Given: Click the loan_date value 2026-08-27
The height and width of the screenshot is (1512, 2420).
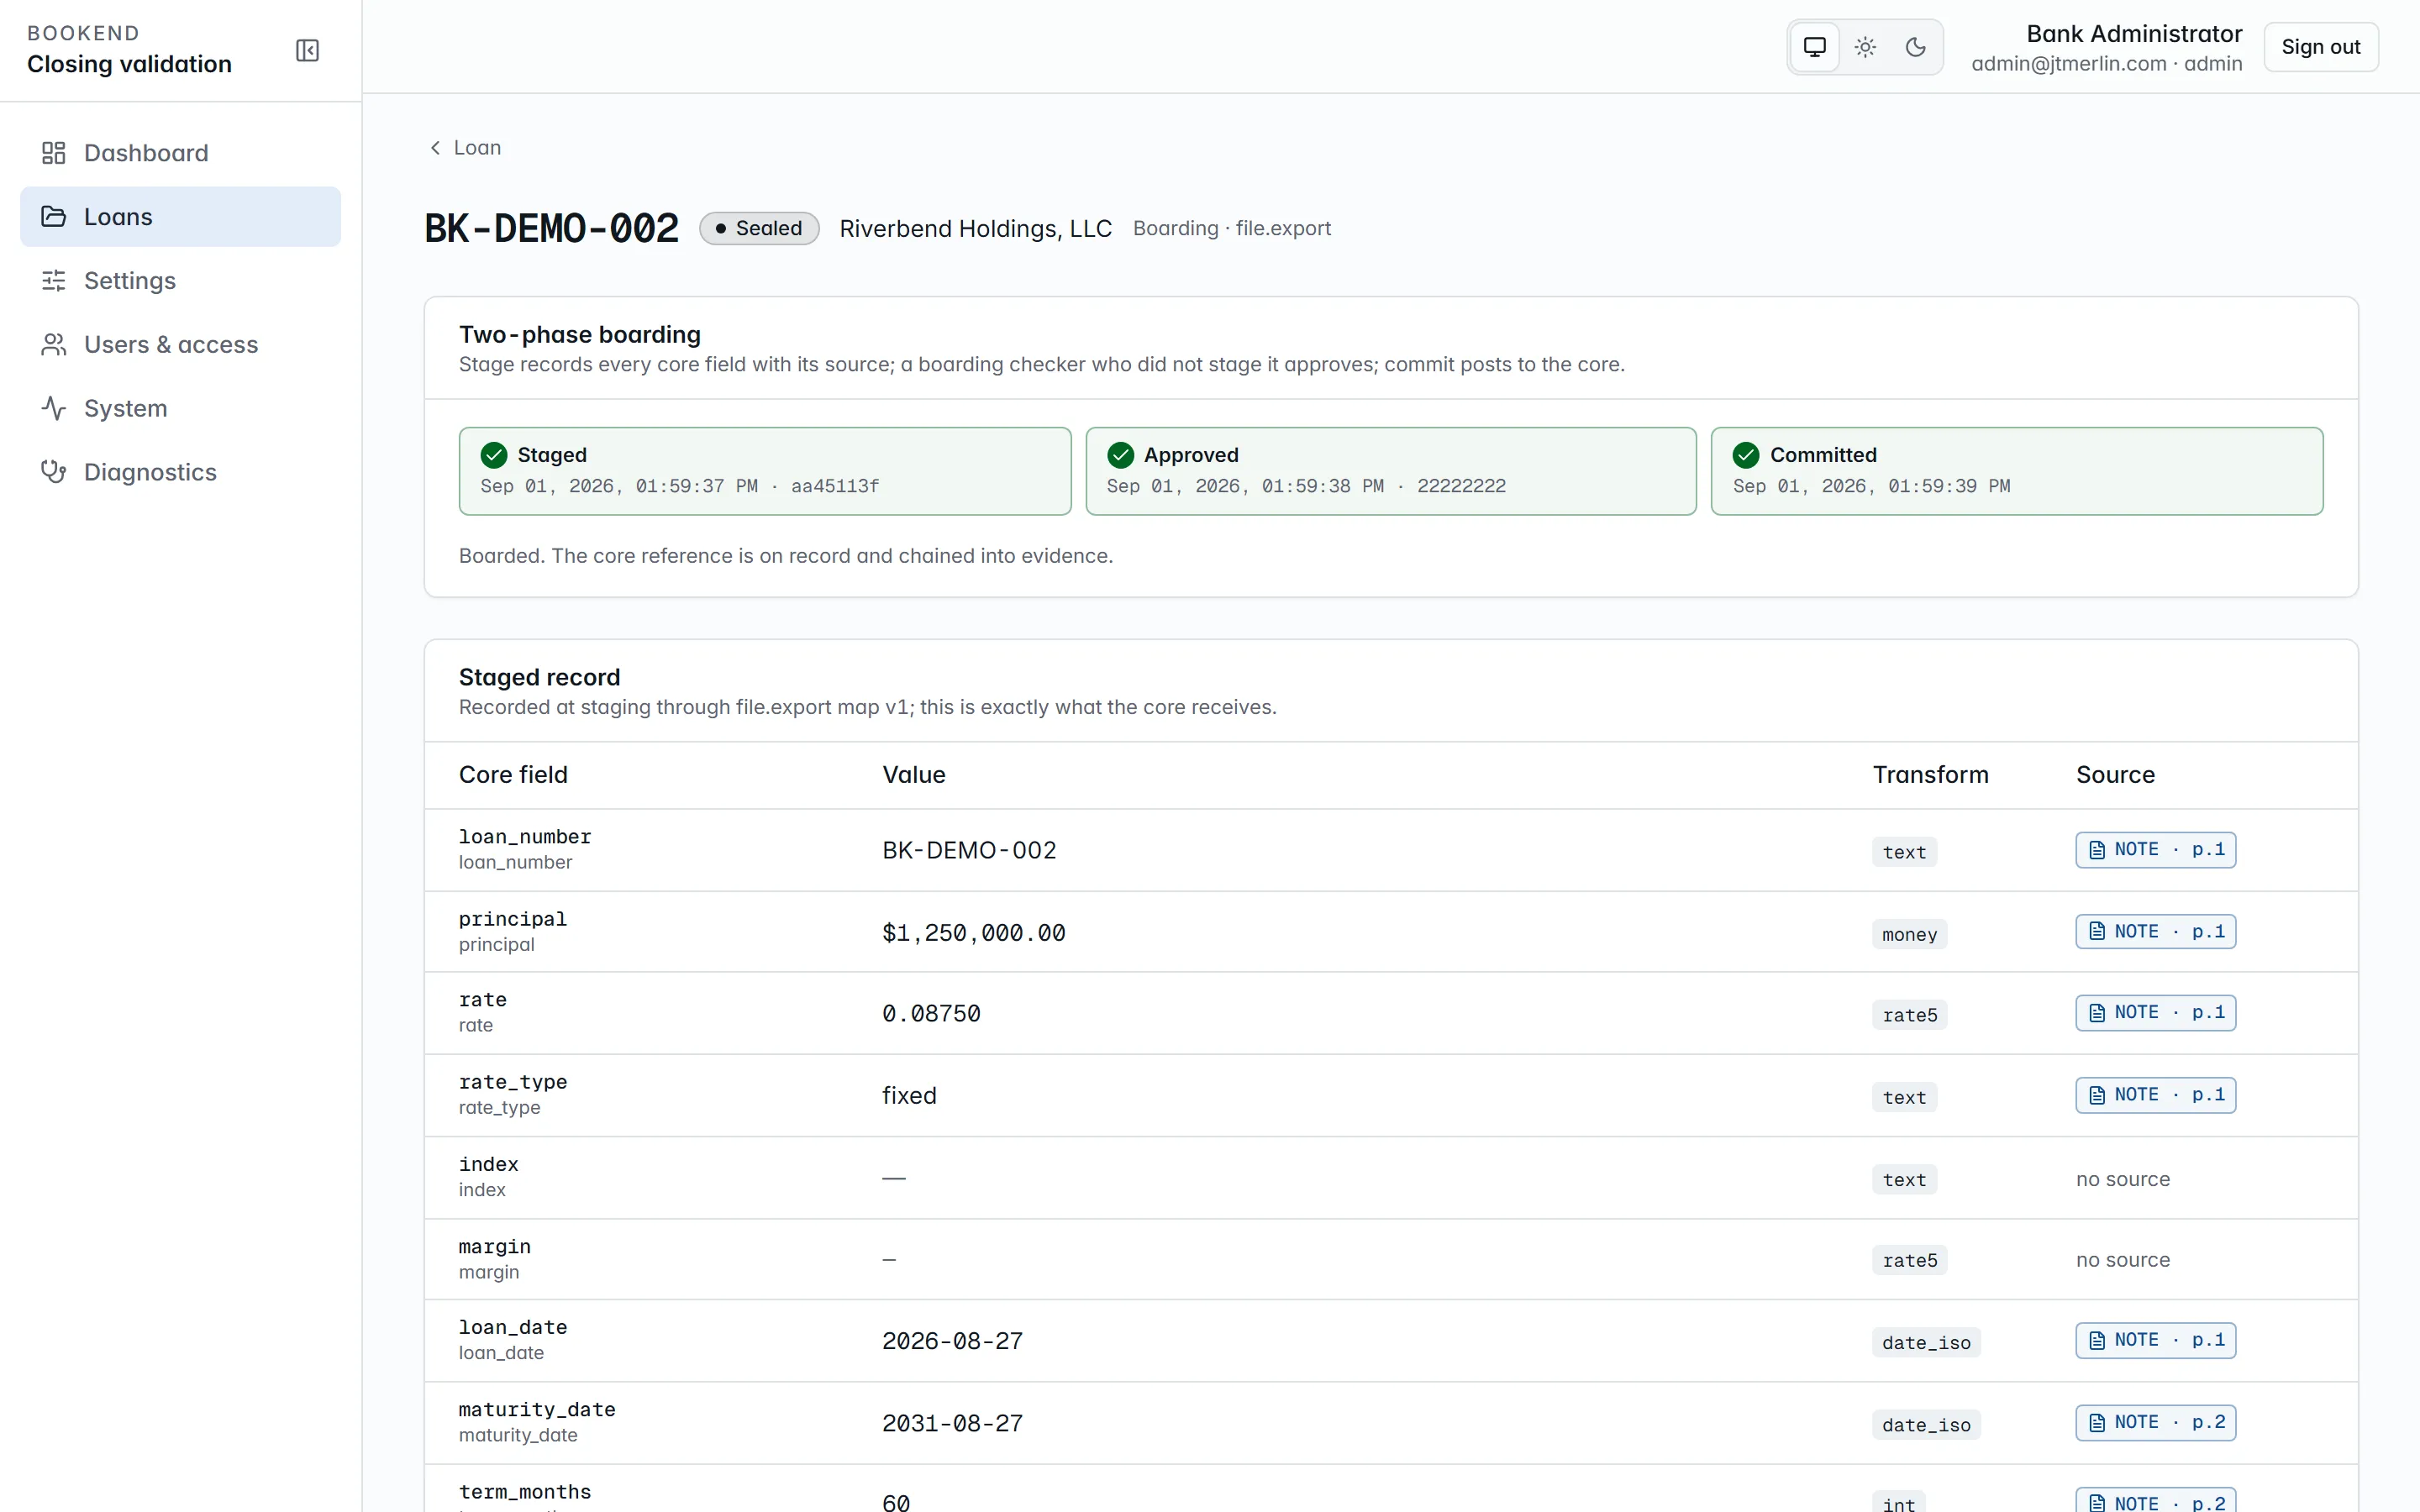Looking at the screenshot, I should [952, 1341].
